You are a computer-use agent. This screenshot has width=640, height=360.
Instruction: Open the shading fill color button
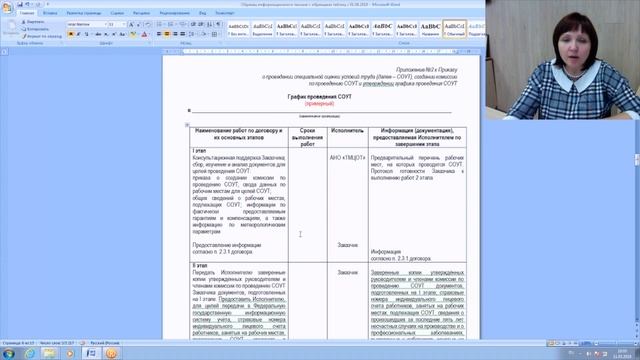pyautogui.click(x=204, y=34)
